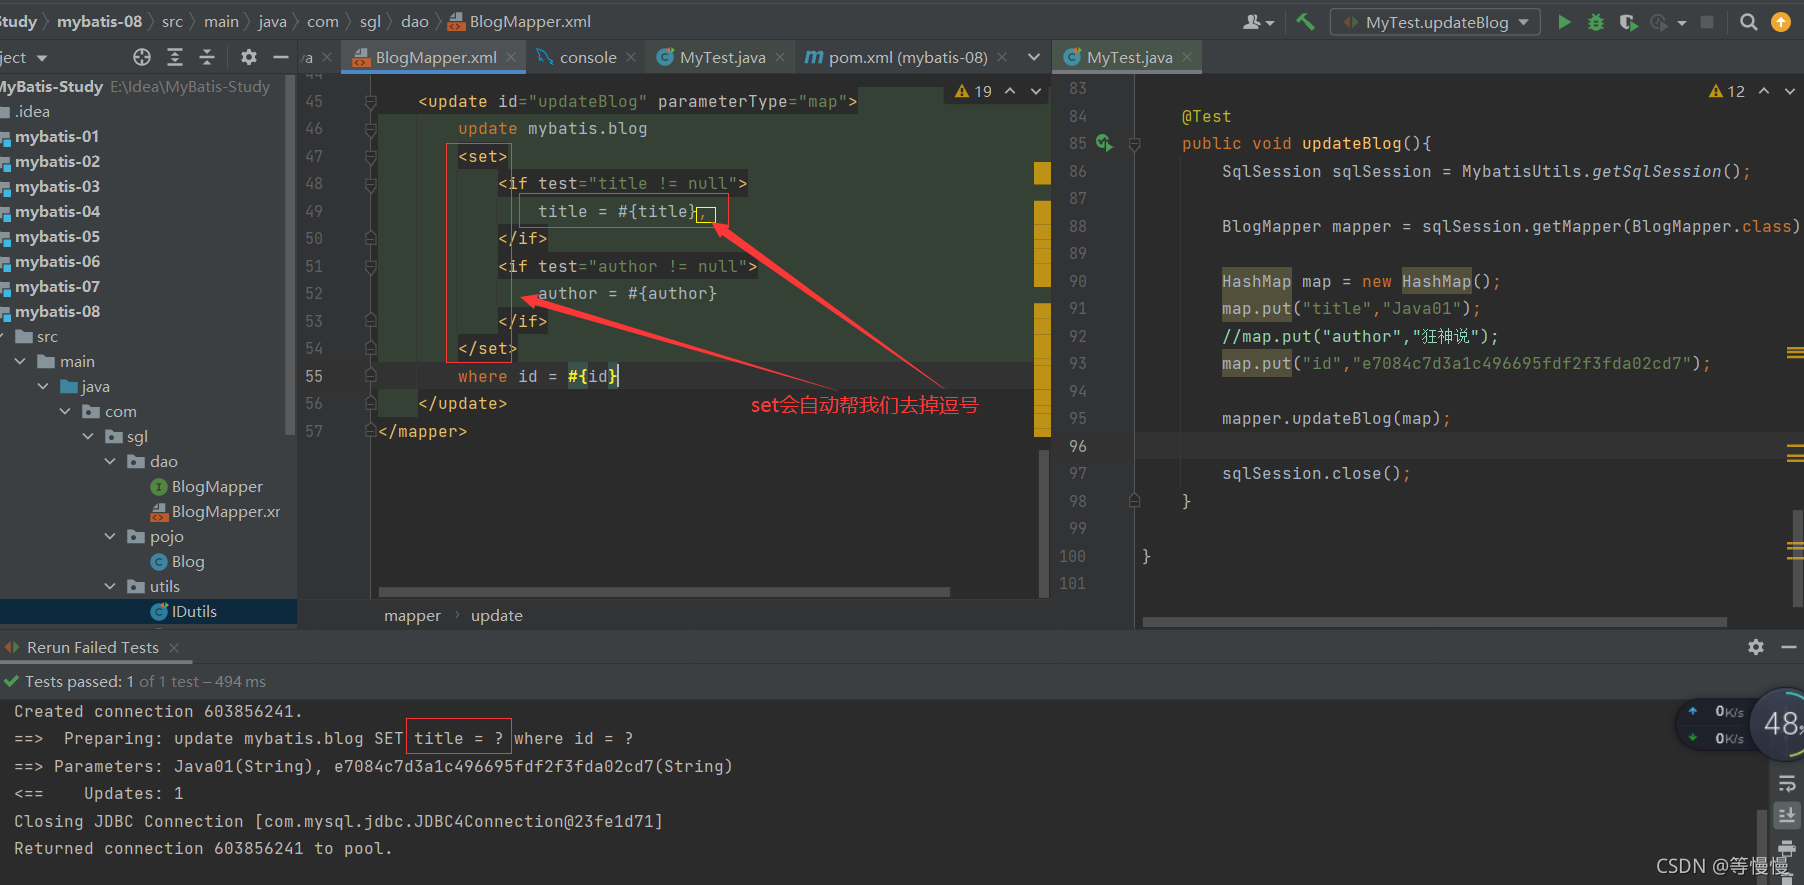The height and width of the screenshot is (885, 1804).
Task: Open run panel gear settings
Action: click(1756, 647)
